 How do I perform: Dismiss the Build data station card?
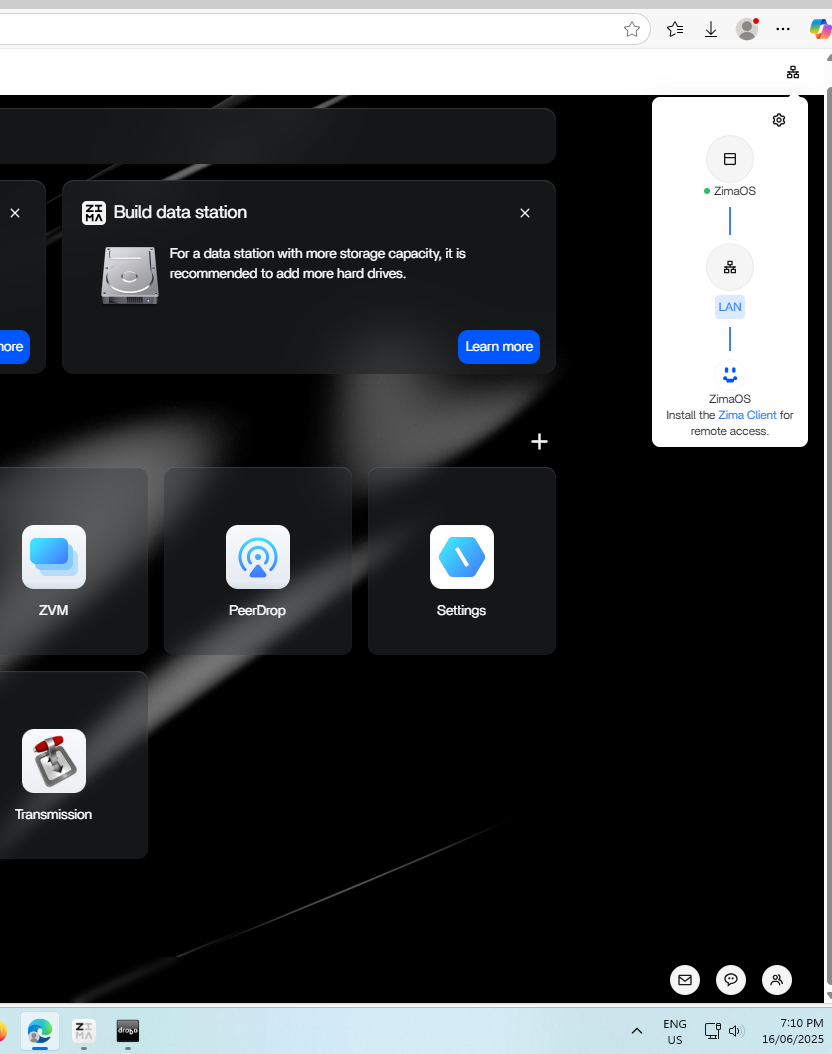[525, 213]
